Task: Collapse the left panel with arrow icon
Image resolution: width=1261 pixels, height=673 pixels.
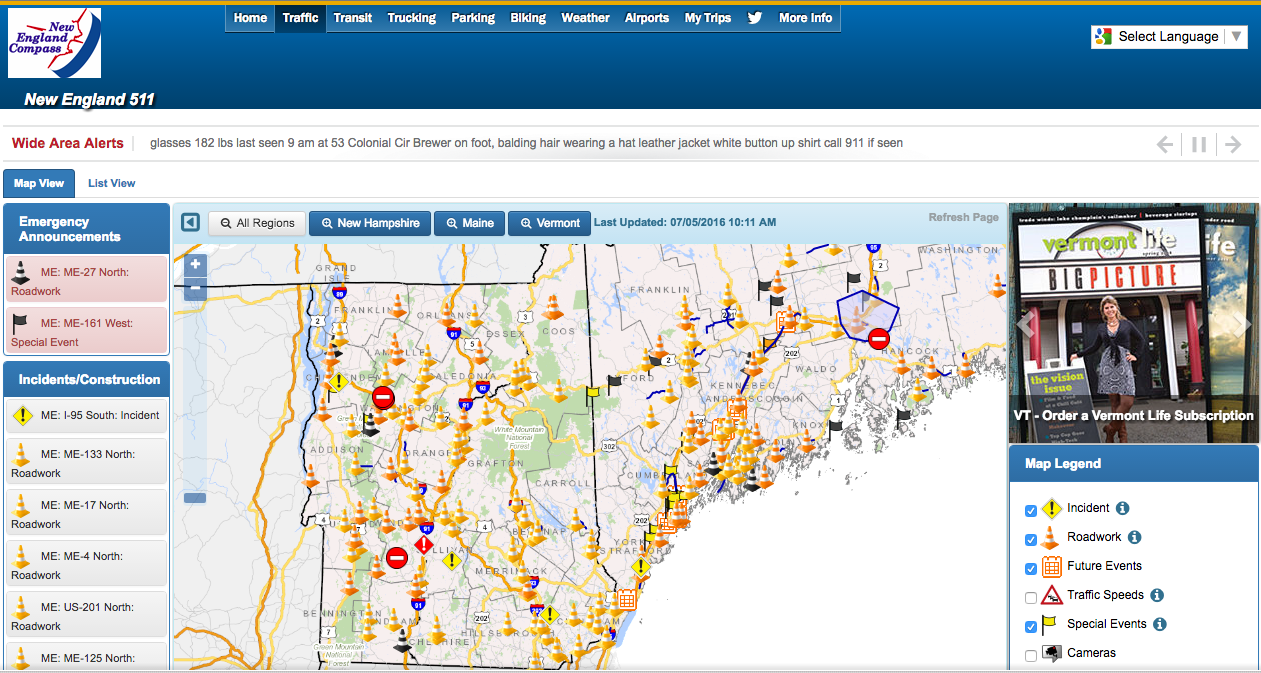Action: tap(190, 222)
